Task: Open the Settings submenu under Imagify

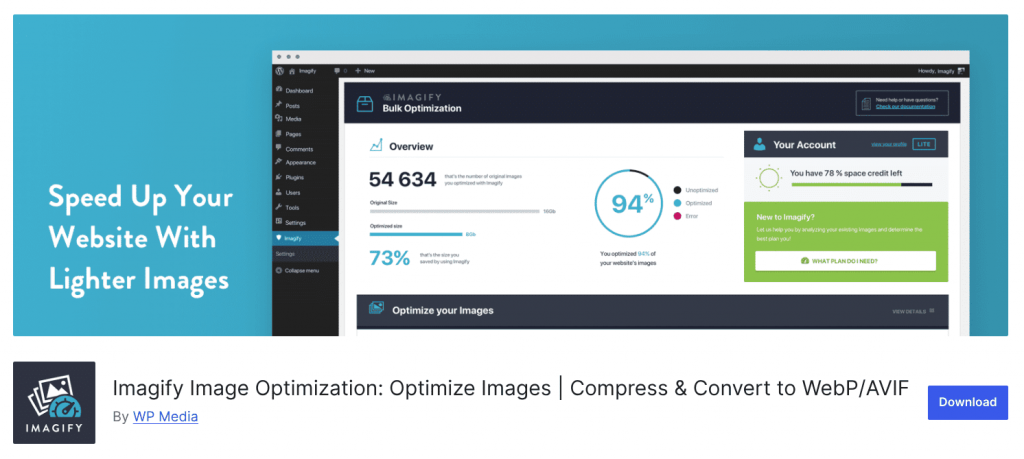Action: [x=285, y=253]
